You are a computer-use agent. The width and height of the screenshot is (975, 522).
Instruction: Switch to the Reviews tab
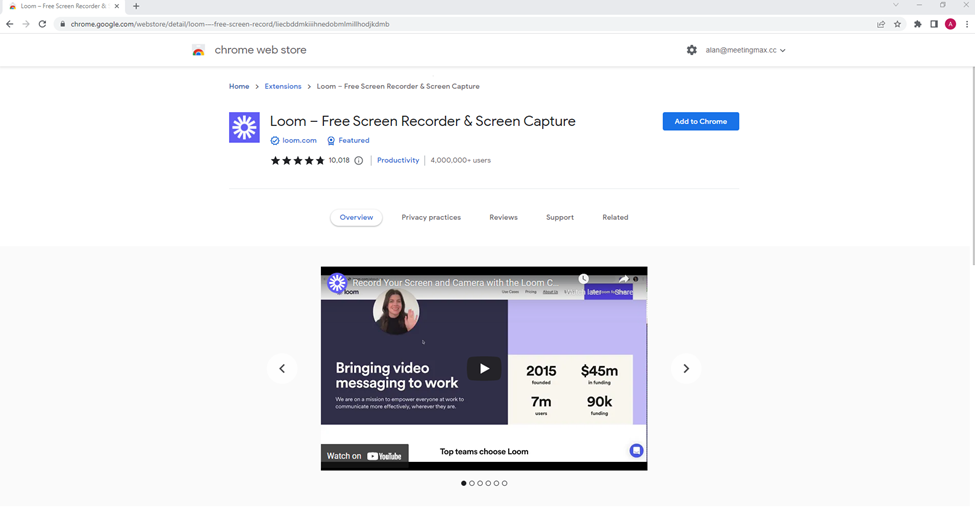(503, 218)
